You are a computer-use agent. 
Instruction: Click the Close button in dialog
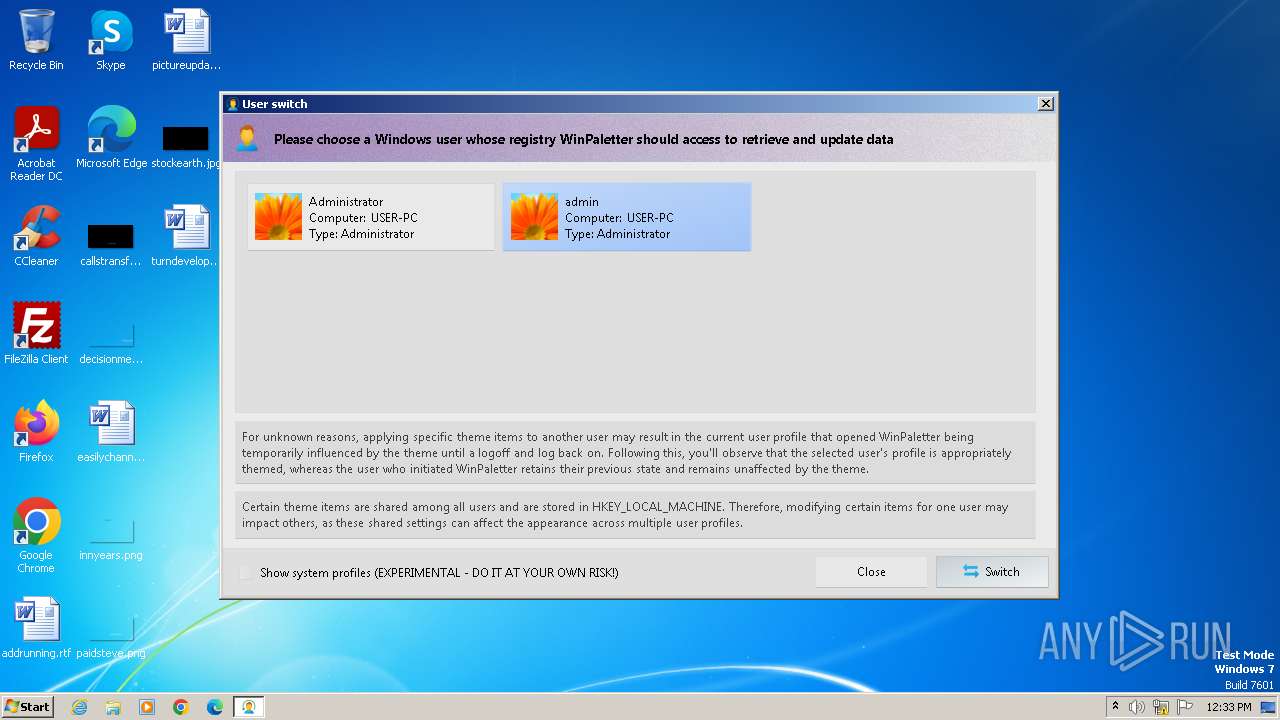coord(871,572)
